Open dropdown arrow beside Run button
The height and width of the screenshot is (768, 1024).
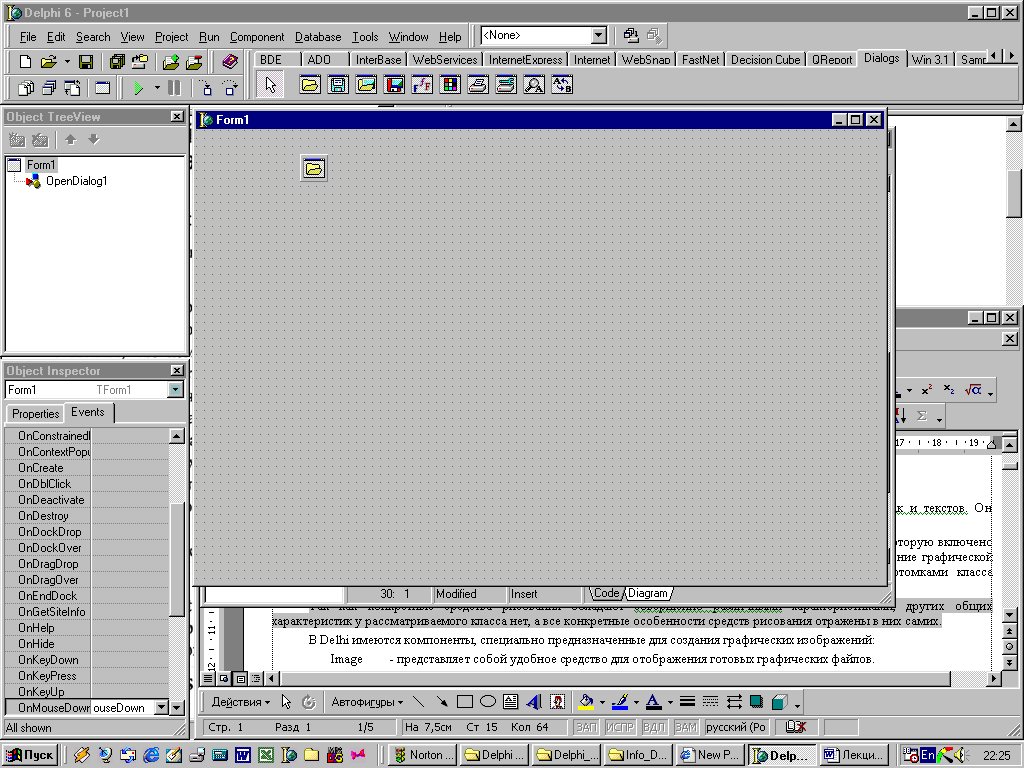pyautogui.click(x=157, y=88)
